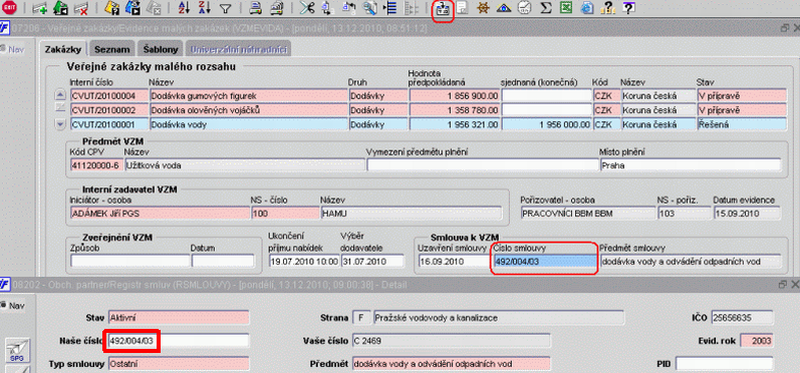The image size is (800, 373).
Task: Sort descending with the Z-A icon
Action: (205, 8)
